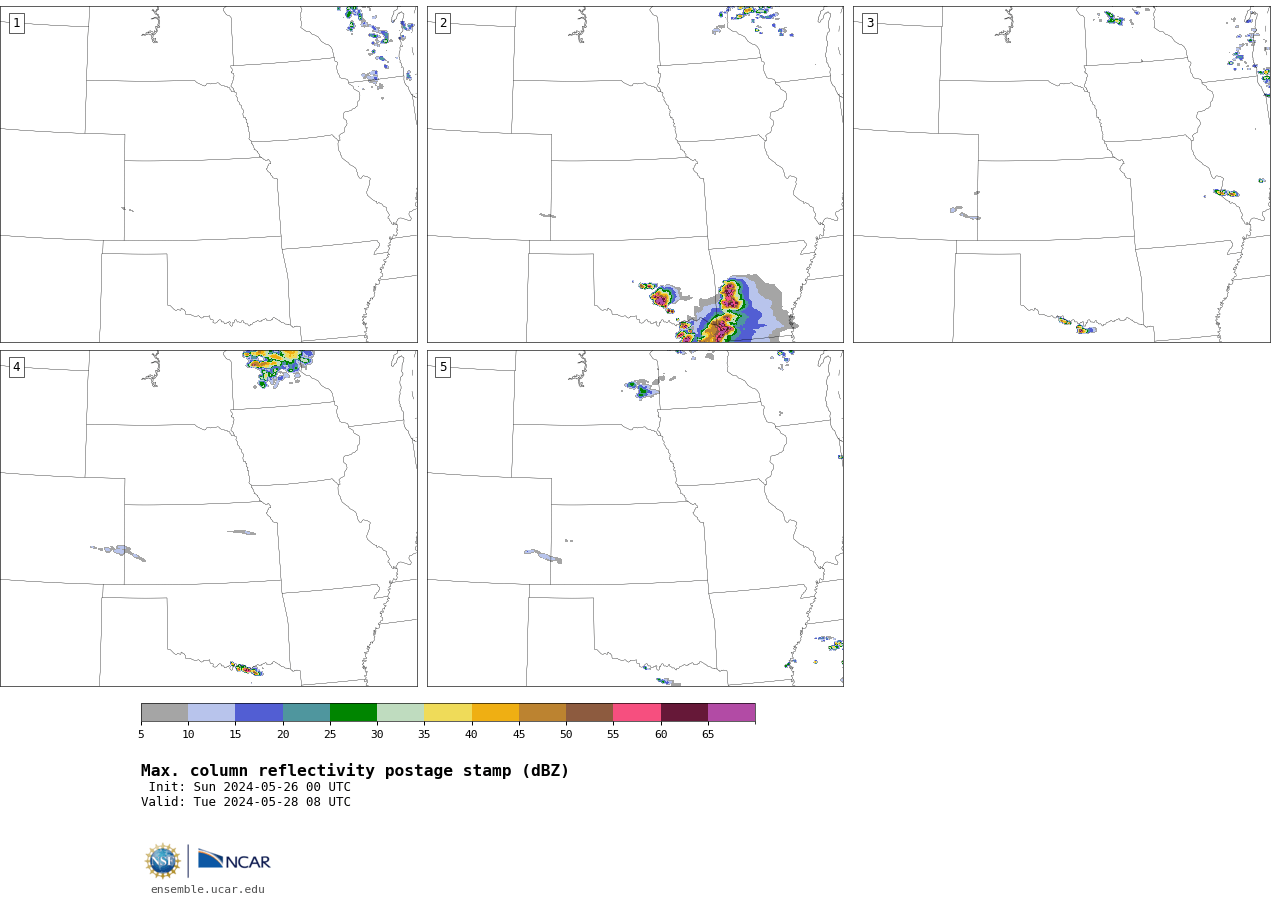Click the pale green 30-35 dBZ swatch
Image resolution: width=1280 pixels, height=901 pixels.
401,713
